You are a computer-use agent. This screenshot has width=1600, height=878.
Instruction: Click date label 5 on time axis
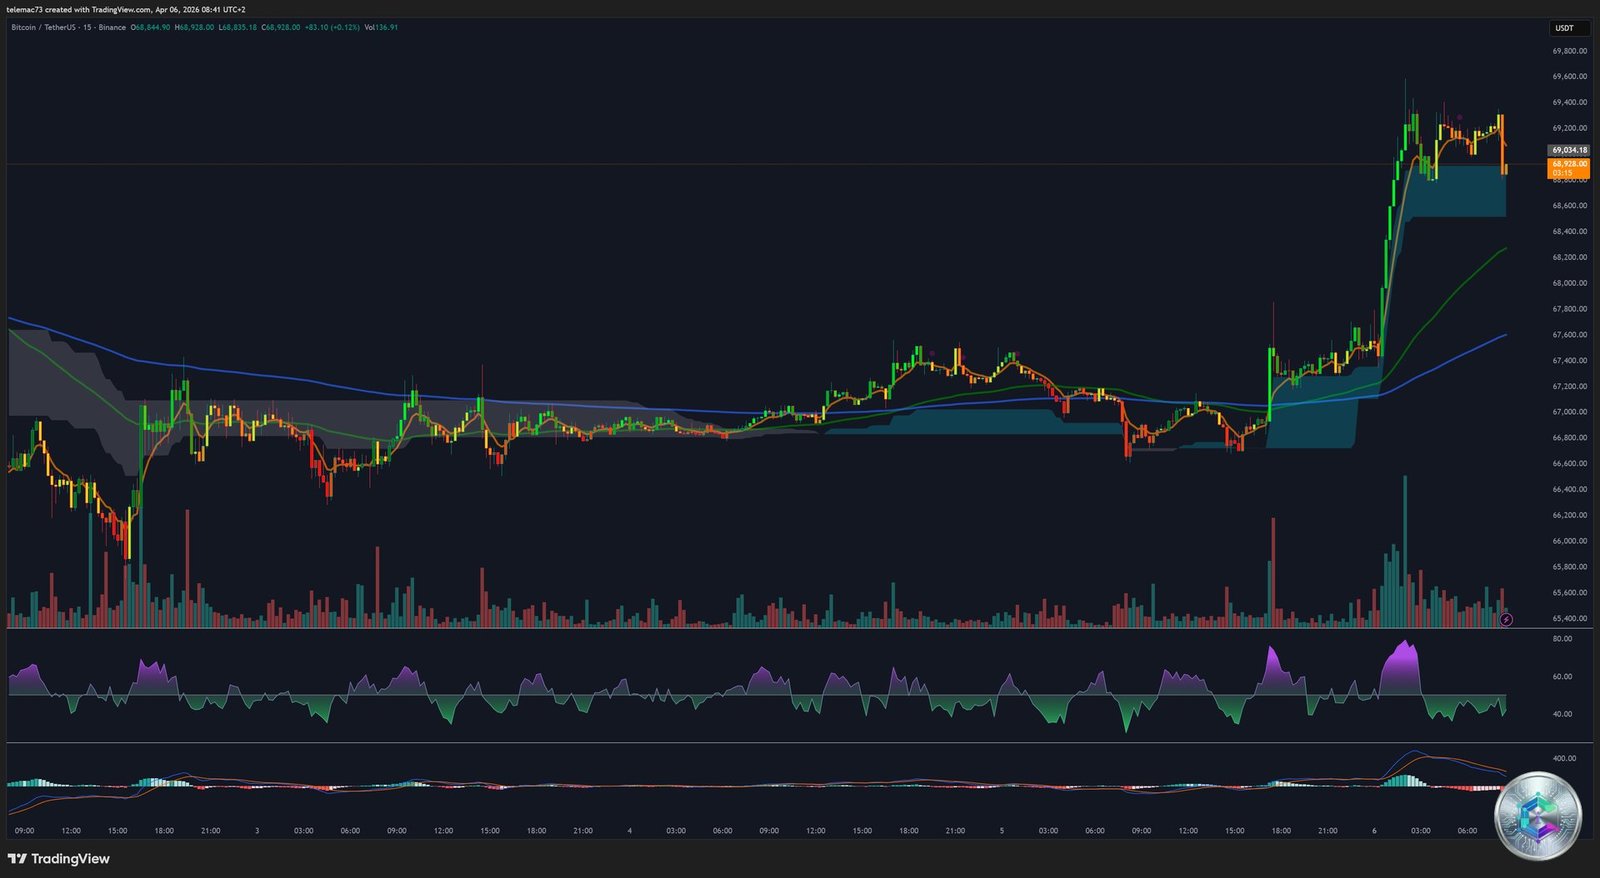pyautogui.click(x=1001, y=831)
